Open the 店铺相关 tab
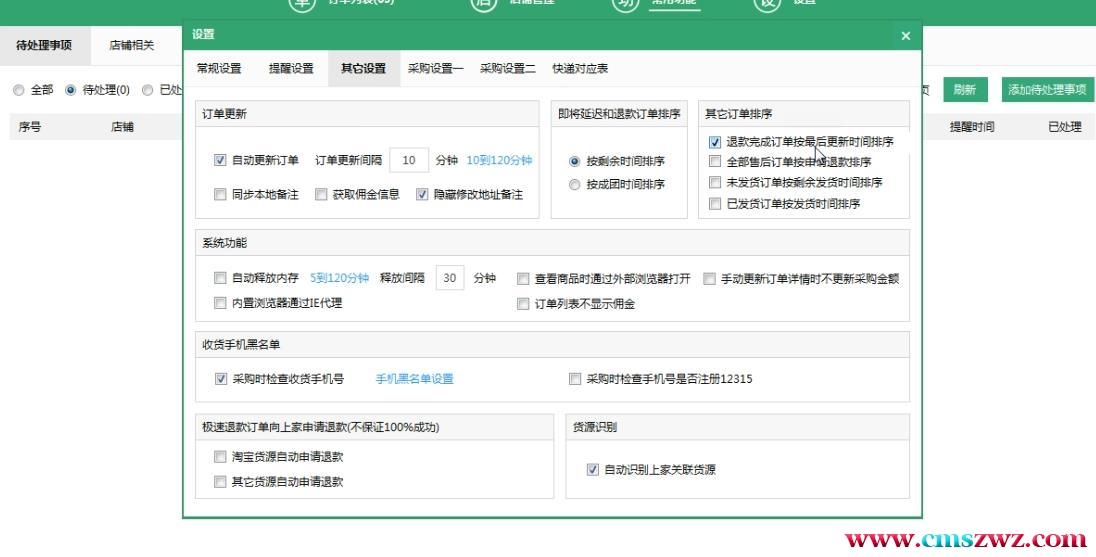Screen dimensions: 1096x557 pos(131,46)
